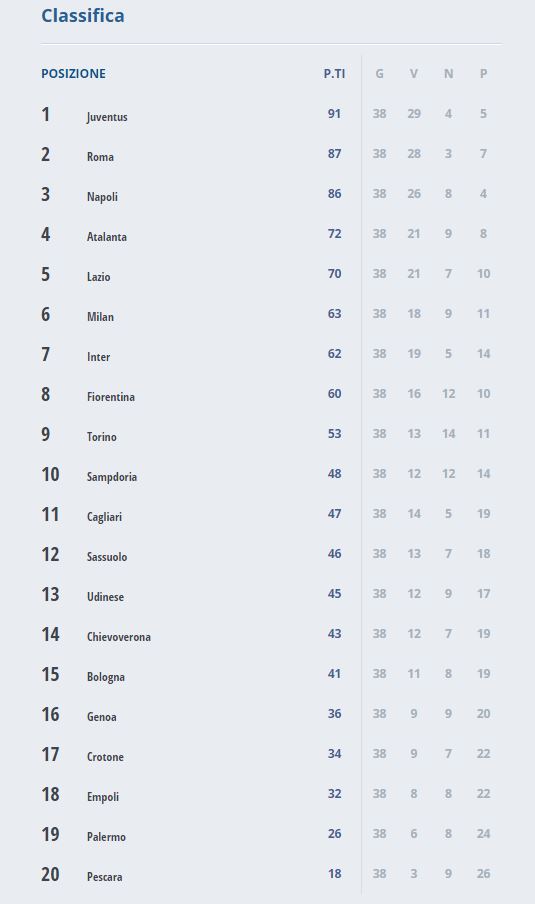Select Milan in the table
The height and width of the screenshot is (904, 535).
point(100,317)
